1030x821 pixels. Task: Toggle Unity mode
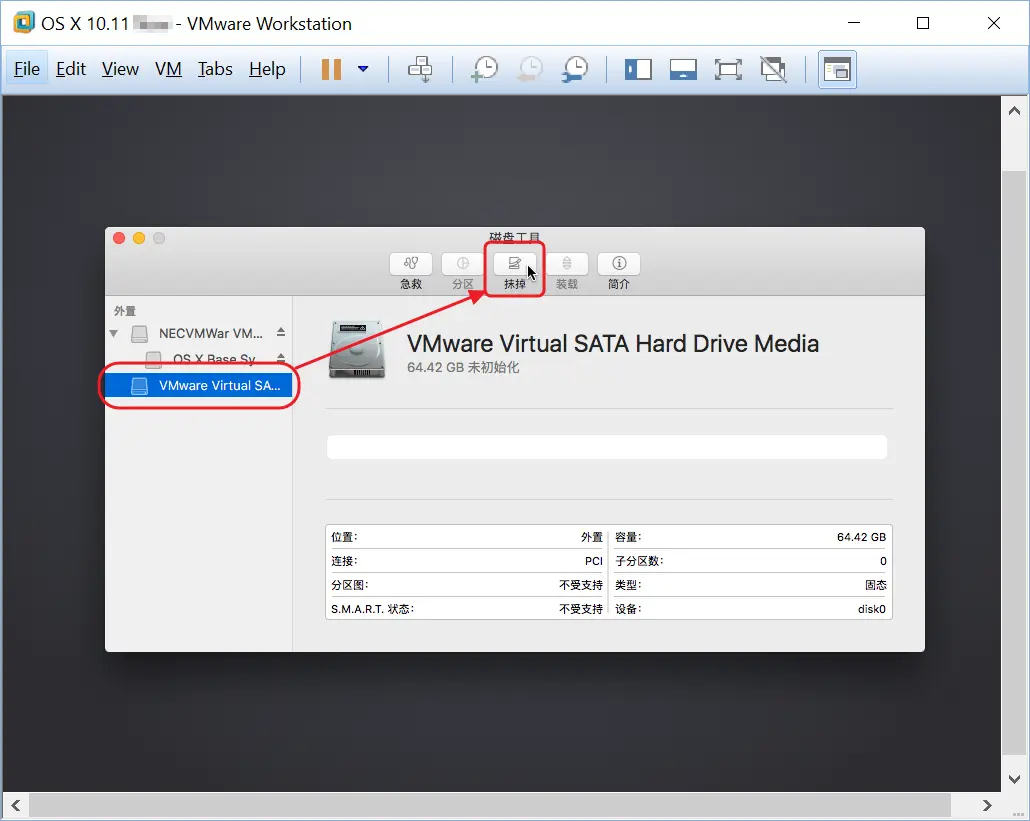[774, 69]
